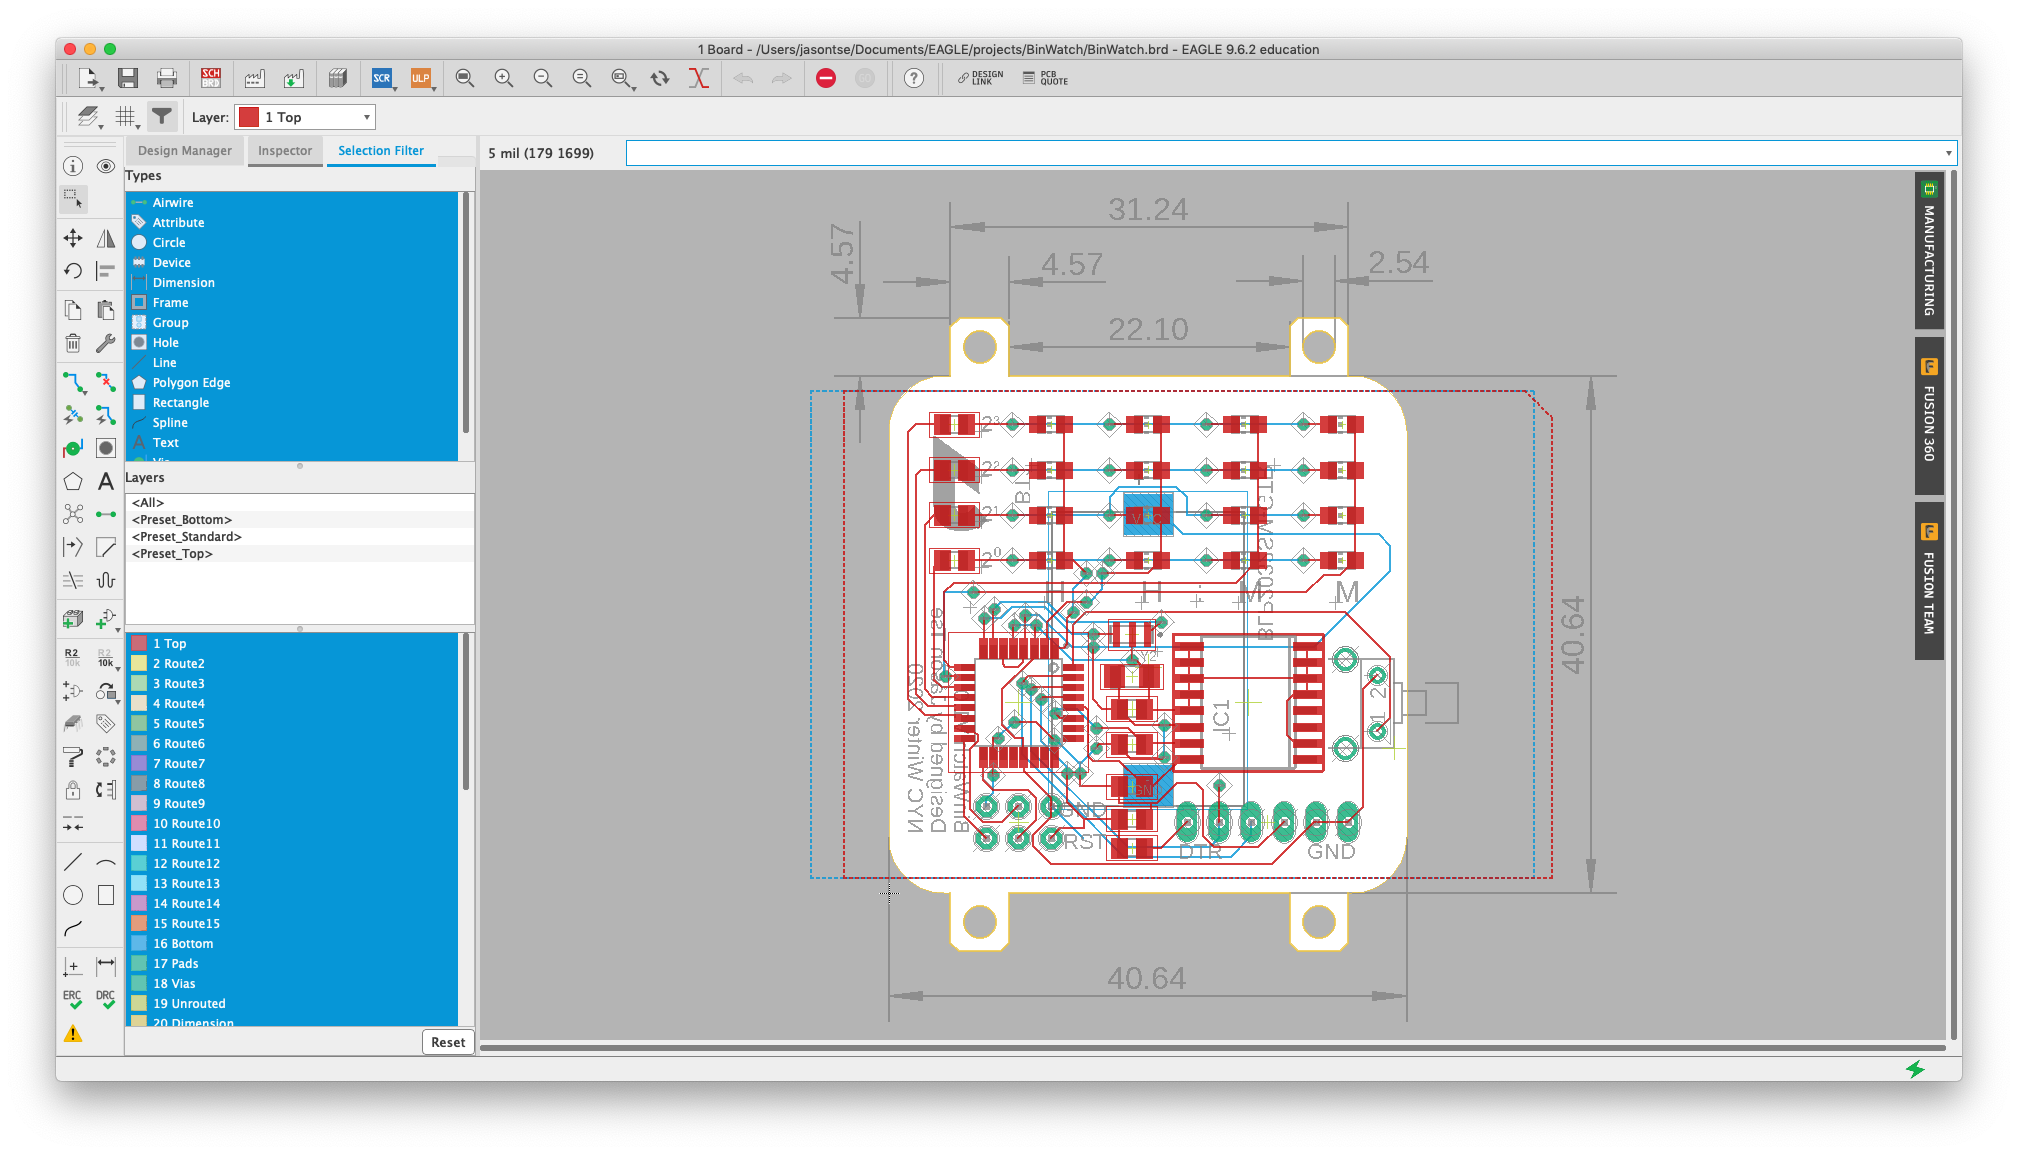Toggle the Selection Filter funnel button
Viewport: 2018px width, 1155px height.
coord(162,117)
